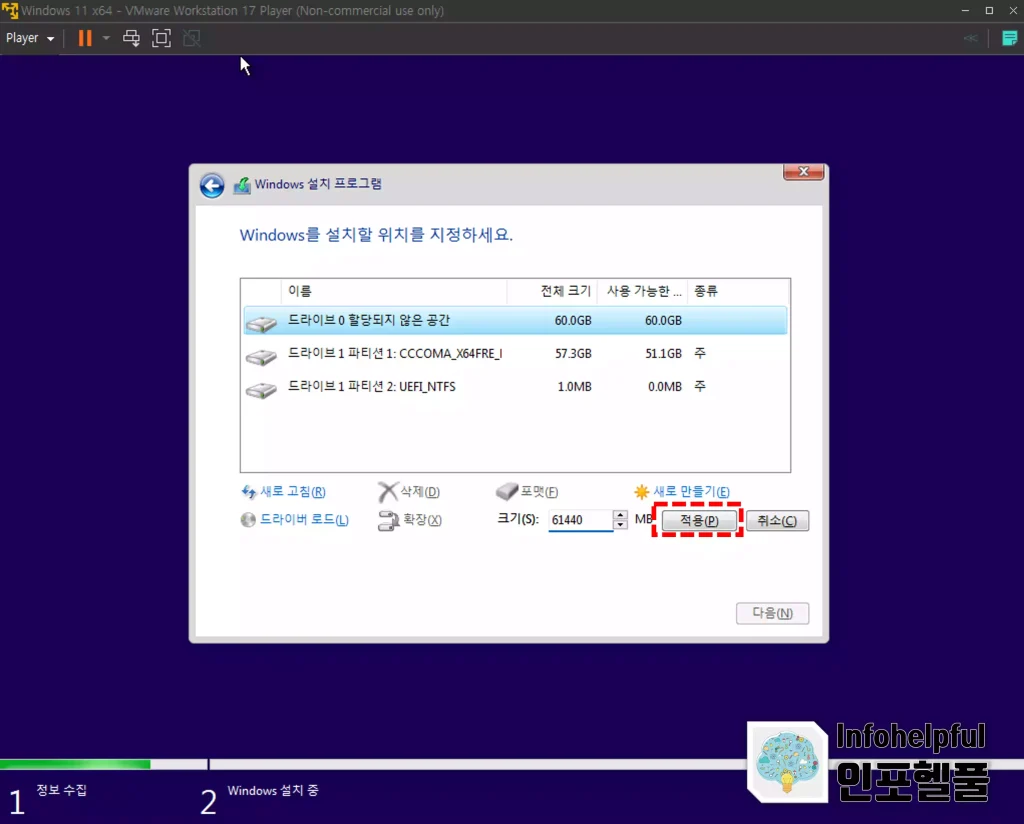This screenshot has height=824, width=1024.
Task: Click the drive icon for 드라이브 1 파티션 2
Action: pyautogui.click(x=261, y=390)
